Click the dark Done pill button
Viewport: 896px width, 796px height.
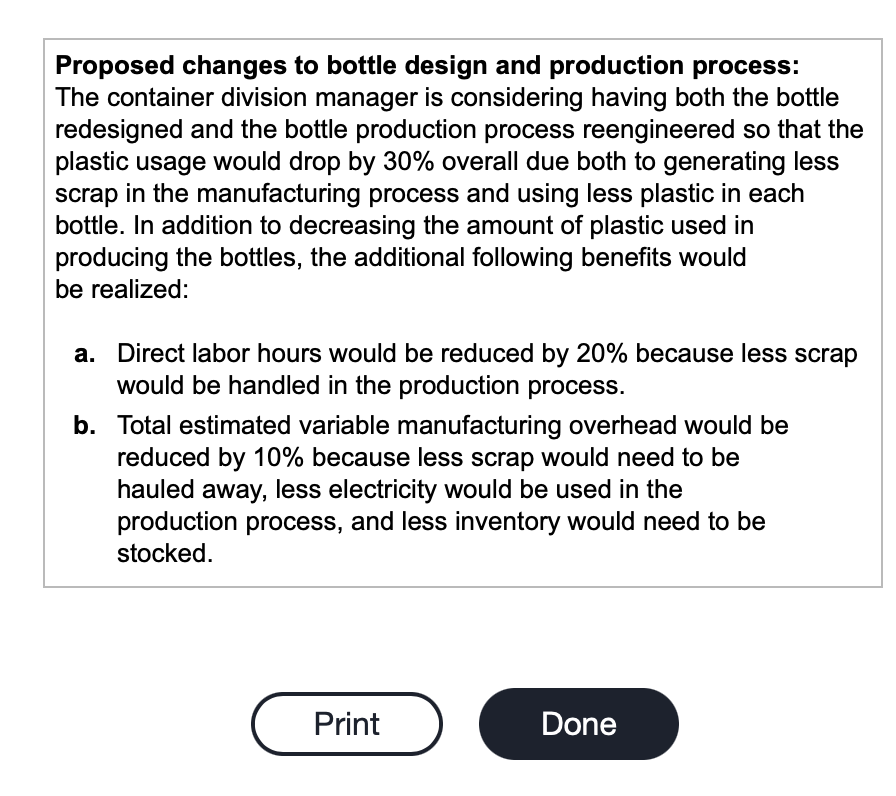coord(578,723)
